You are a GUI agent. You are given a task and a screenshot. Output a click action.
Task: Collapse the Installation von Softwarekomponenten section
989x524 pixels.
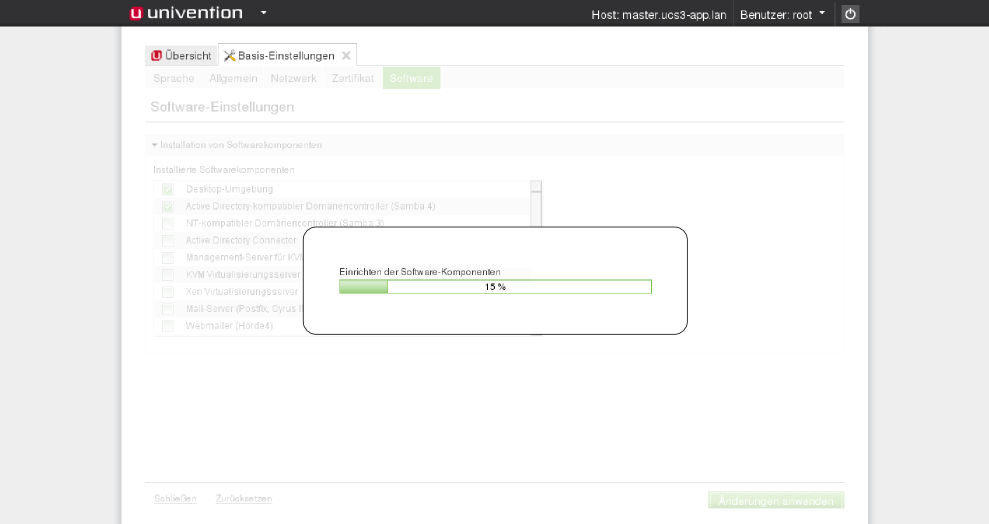click(155, 145)
